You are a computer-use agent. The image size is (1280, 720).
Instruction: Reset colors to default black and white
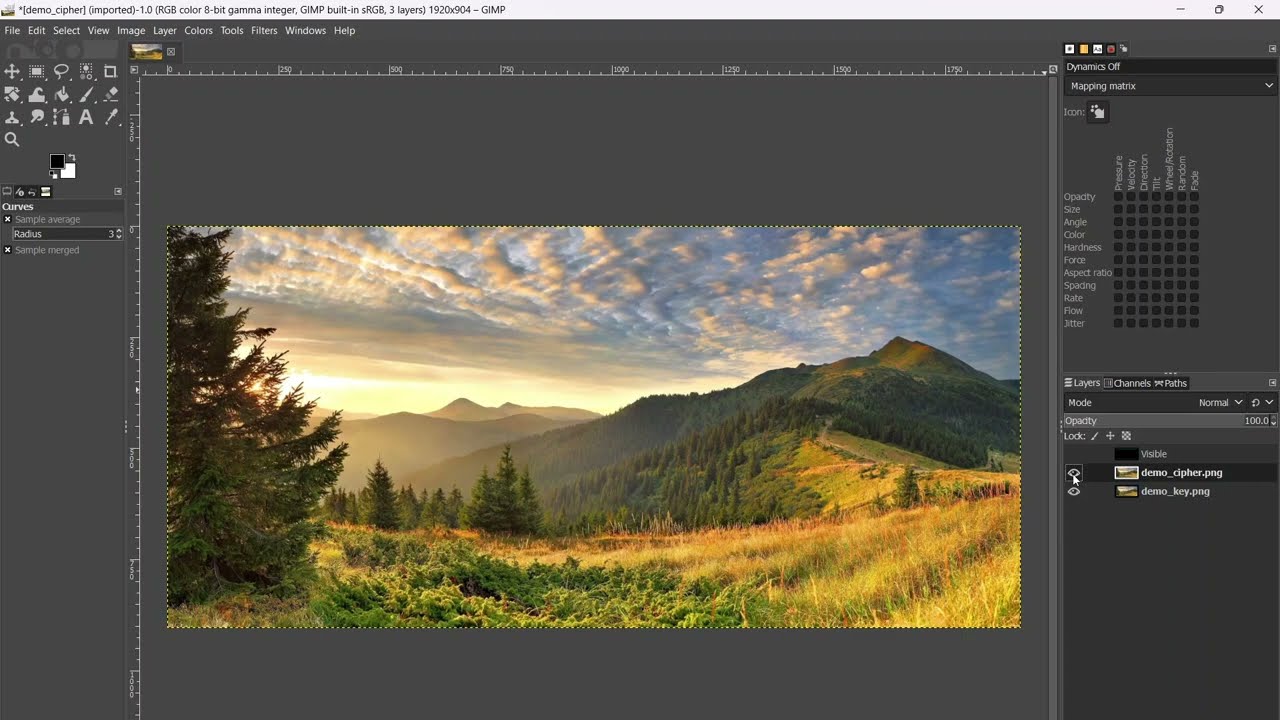(54, 175)
